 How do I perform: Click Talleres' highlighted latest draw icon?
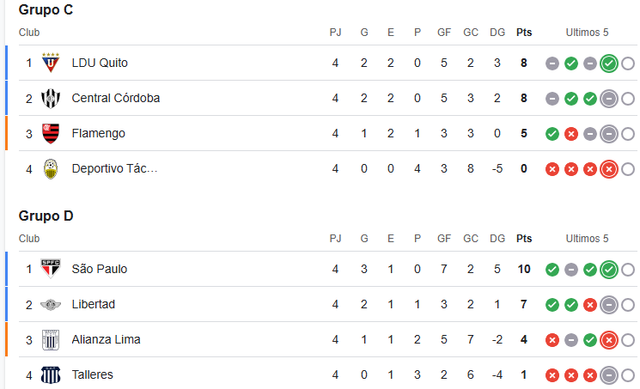coord(609,376)
